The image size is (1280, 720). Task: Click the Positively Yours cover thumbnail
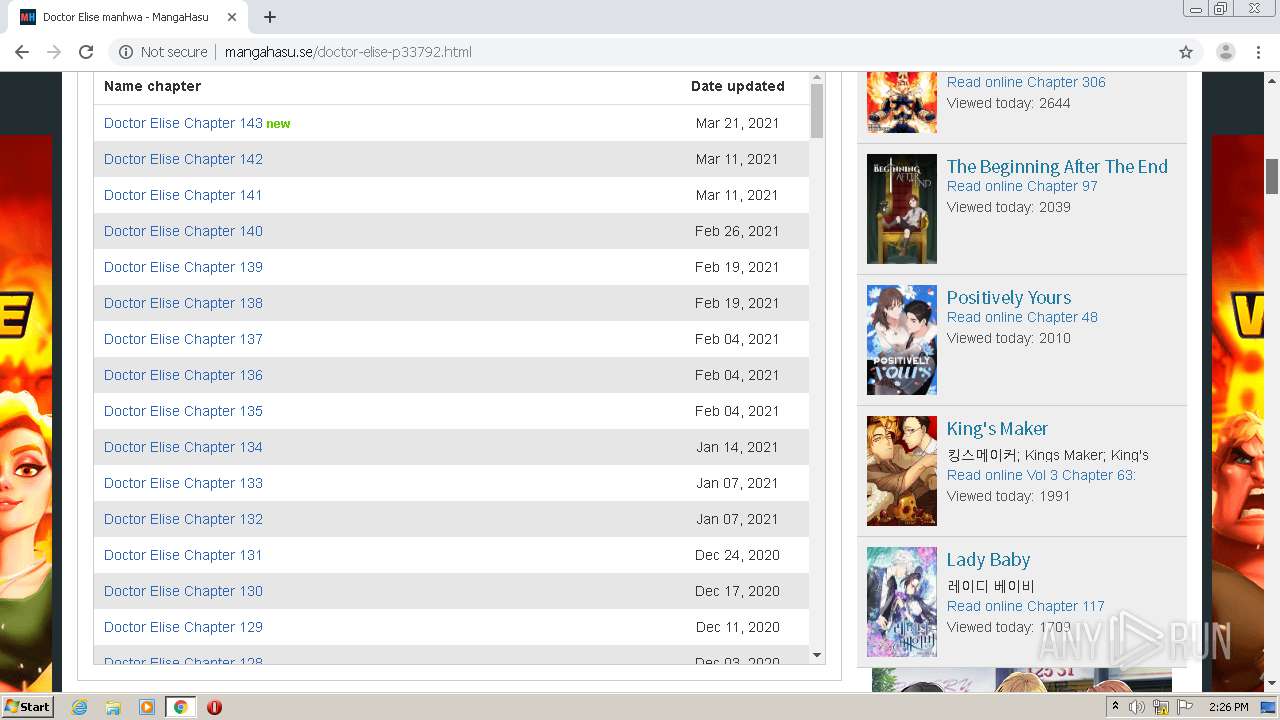tap(902, 340)
